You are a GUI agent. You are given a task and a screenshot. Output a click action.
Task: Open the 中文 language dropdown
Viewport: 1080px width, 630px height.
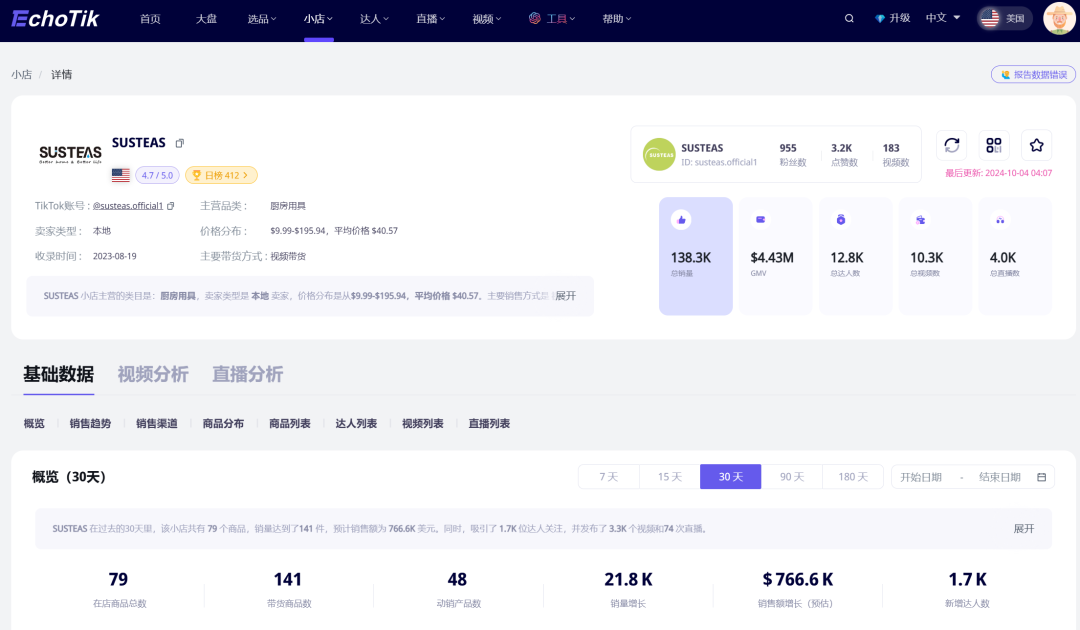[x=943, y=18]
